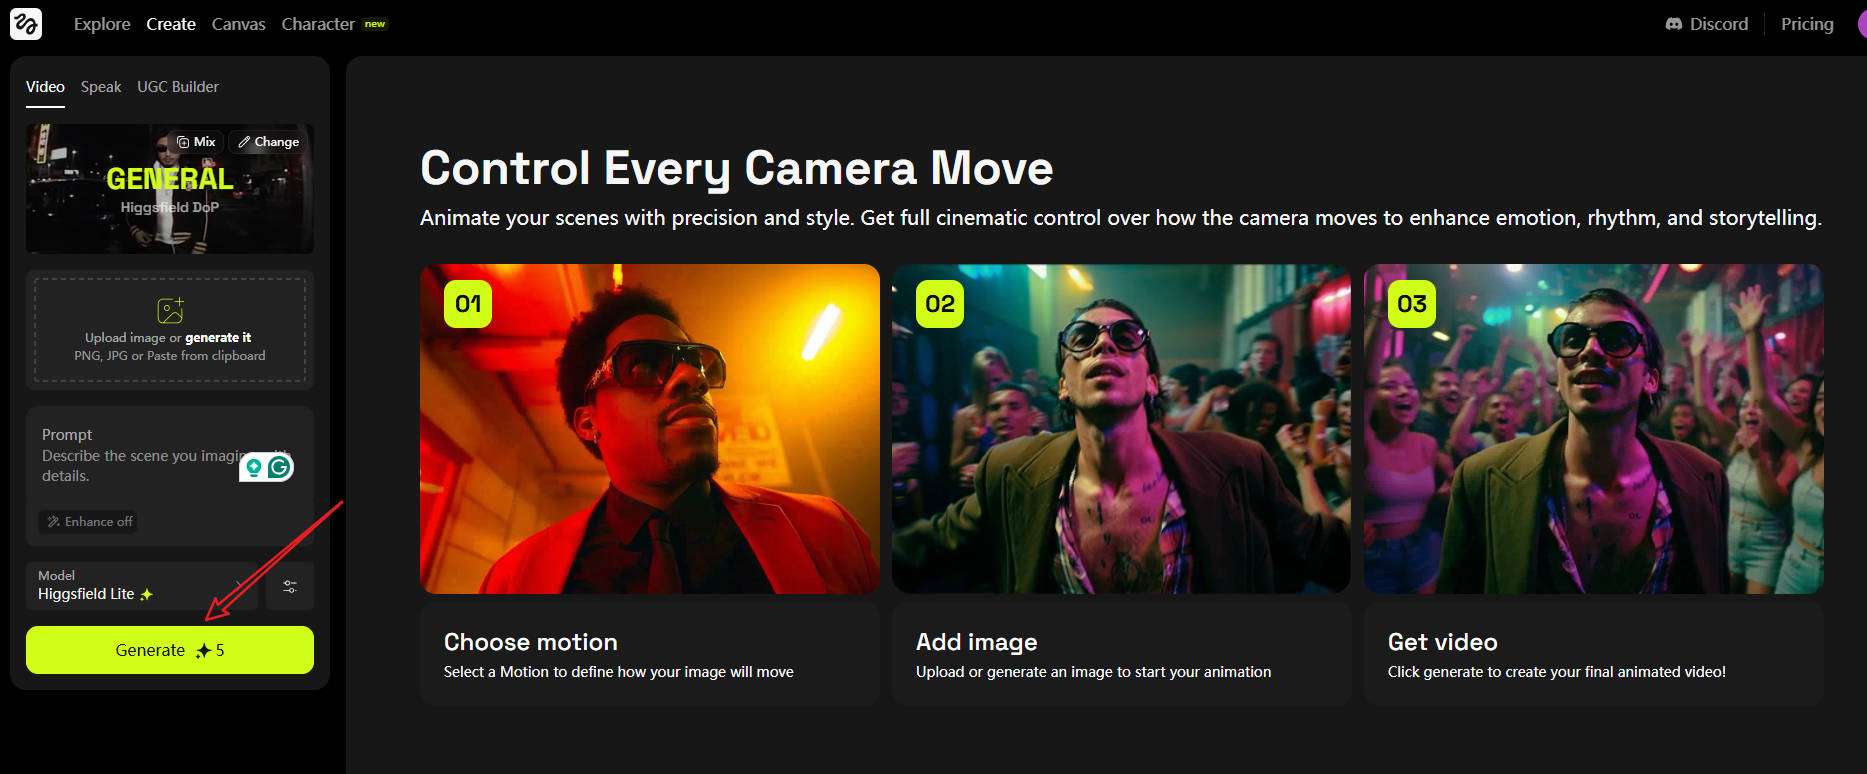Switch to the UGC Builder tab
The image size is (1867, 774).
coord(178,87)
